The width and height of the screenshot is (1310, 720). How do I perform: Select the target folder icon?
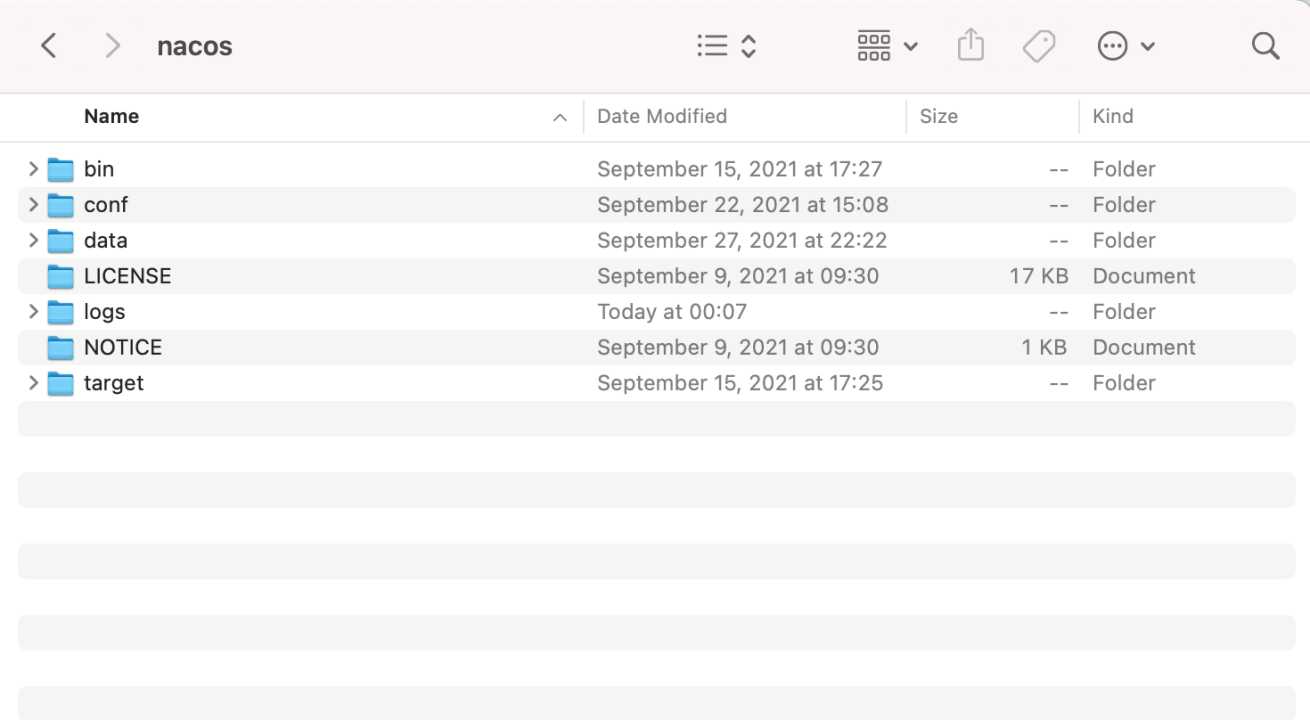[x=61, y=383]
